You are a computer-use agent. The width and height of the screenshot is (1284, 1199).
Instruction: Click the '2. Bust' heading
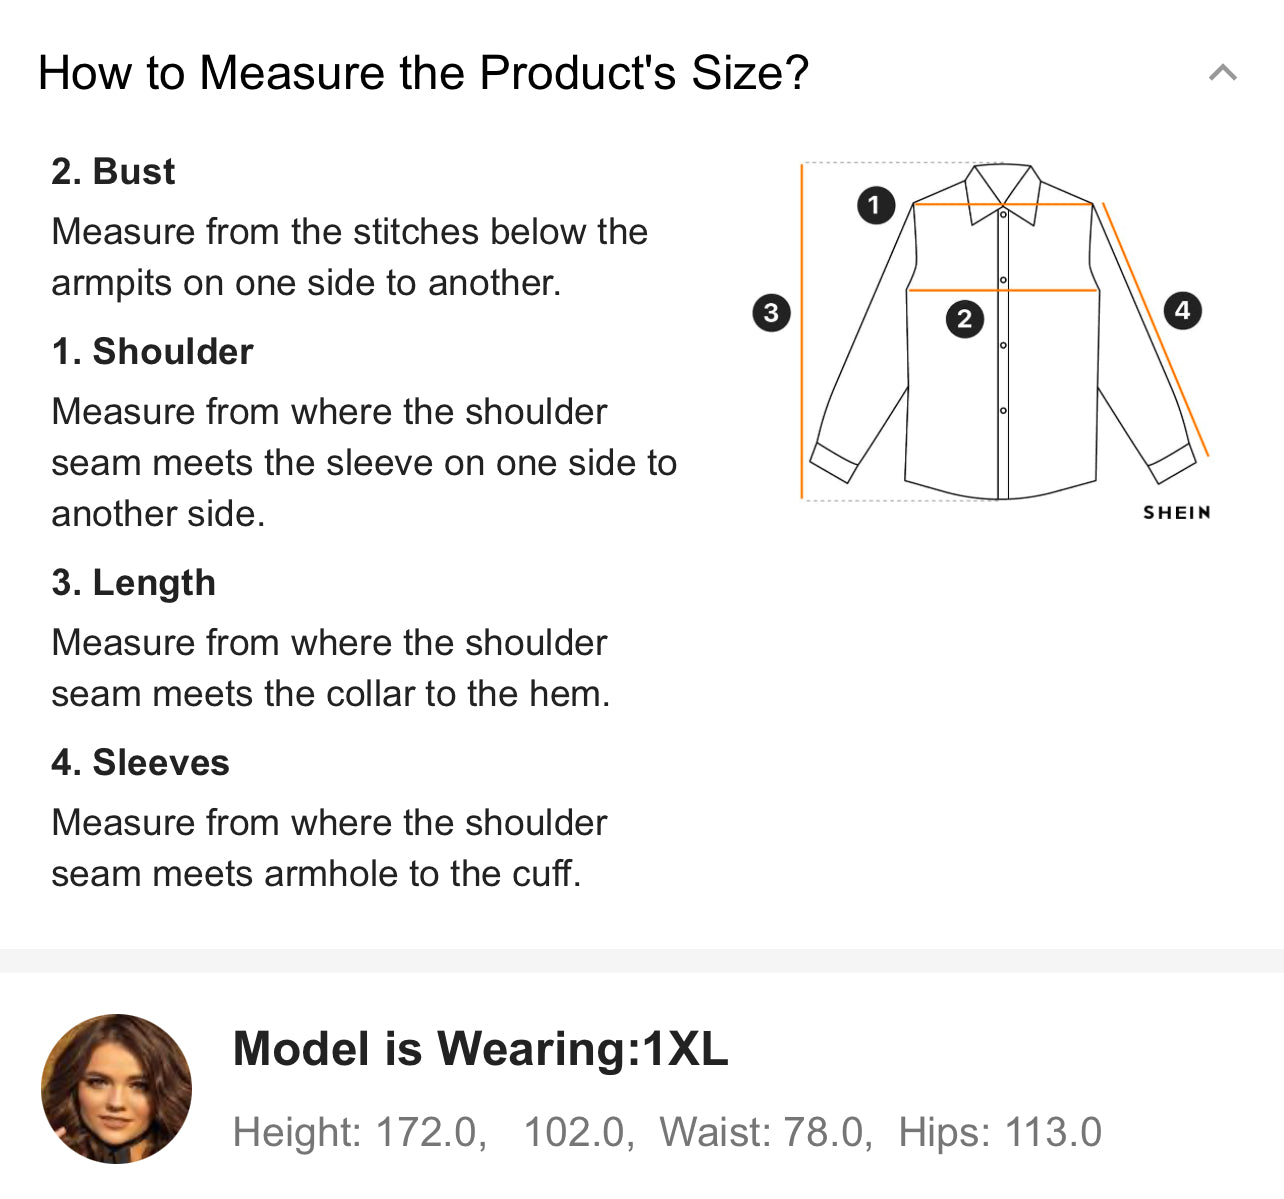point(113,172)
